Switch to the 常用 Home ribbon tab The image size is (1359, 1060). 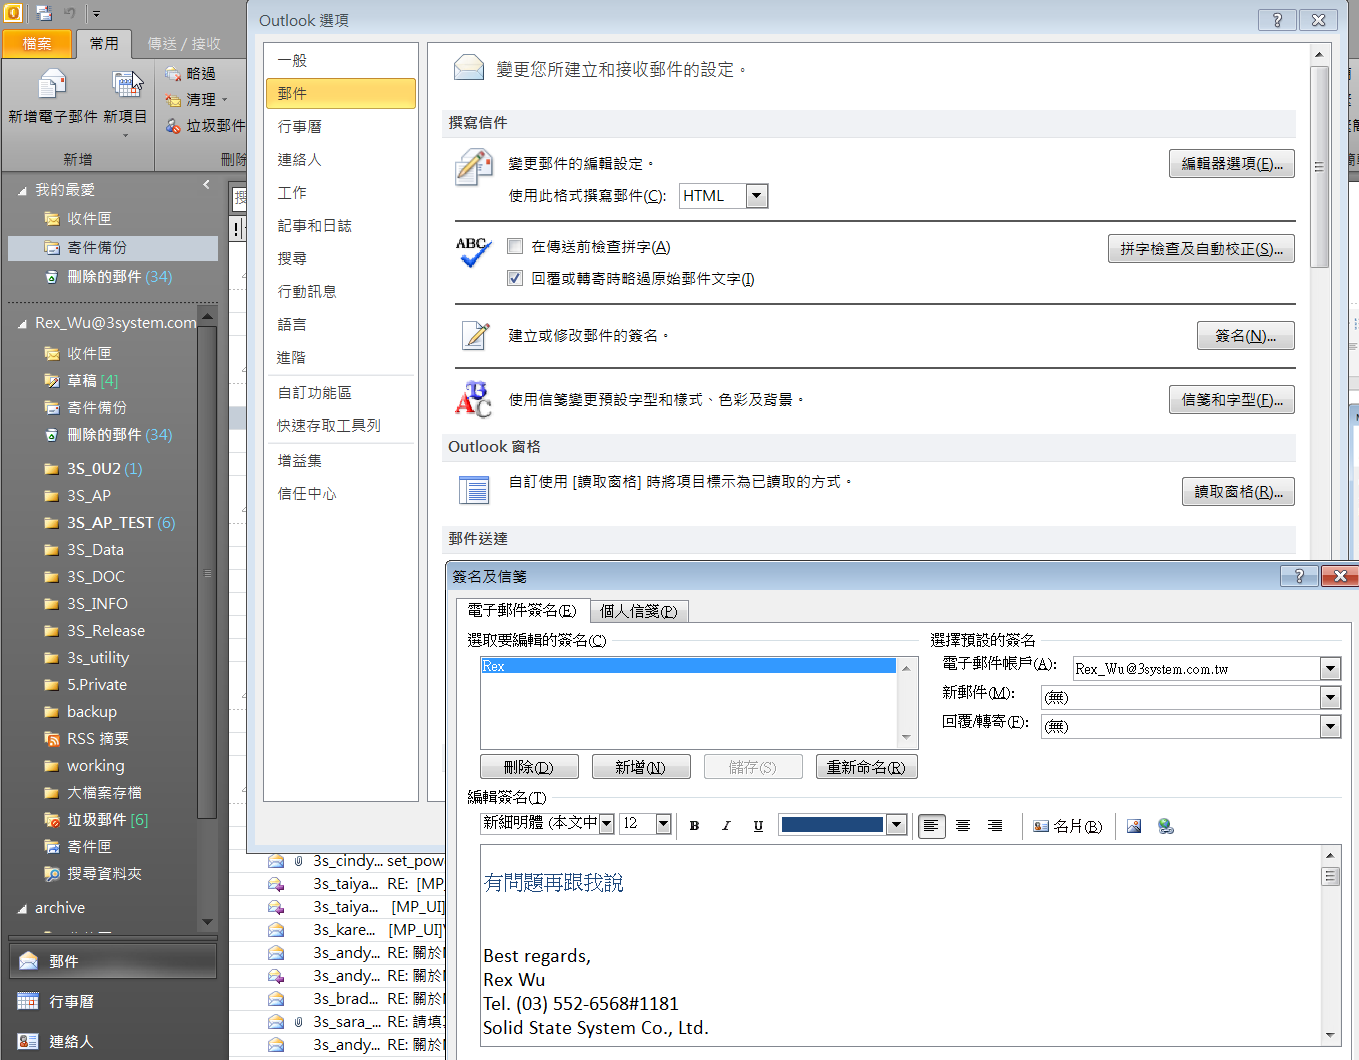click(x=104, y=43)
